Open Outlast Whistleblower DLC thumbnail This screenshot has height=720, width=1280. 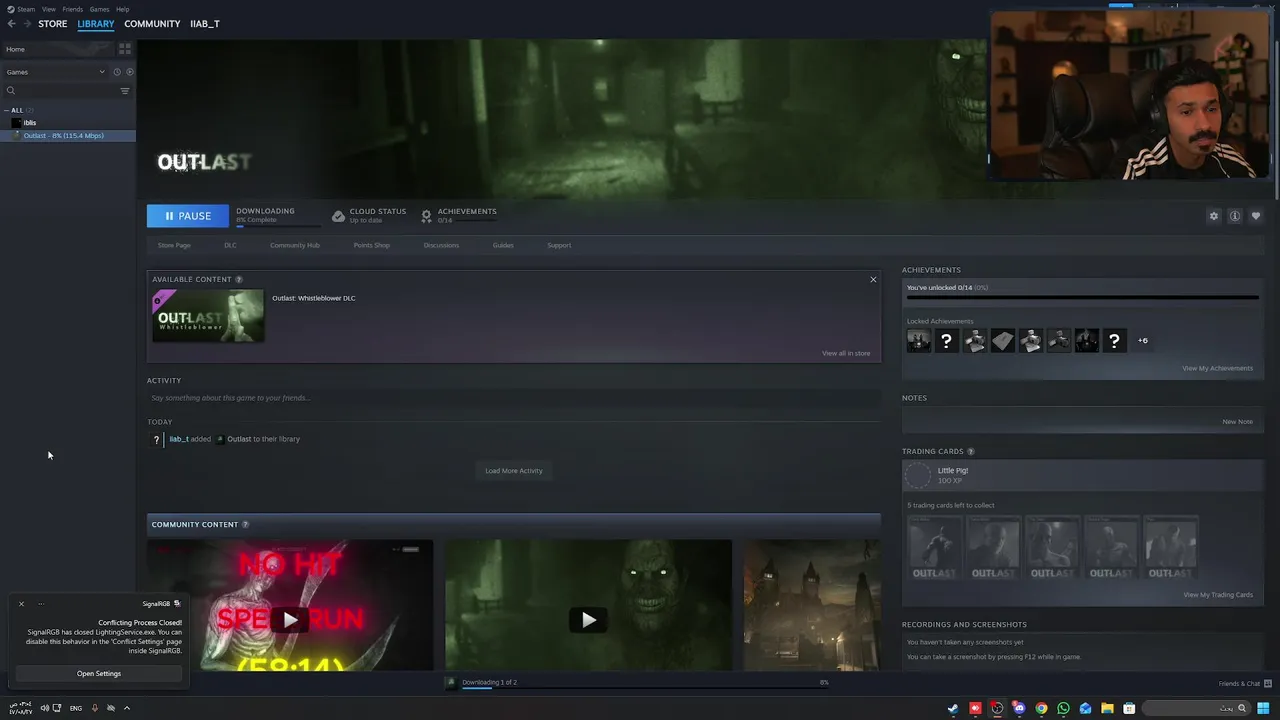208,316
